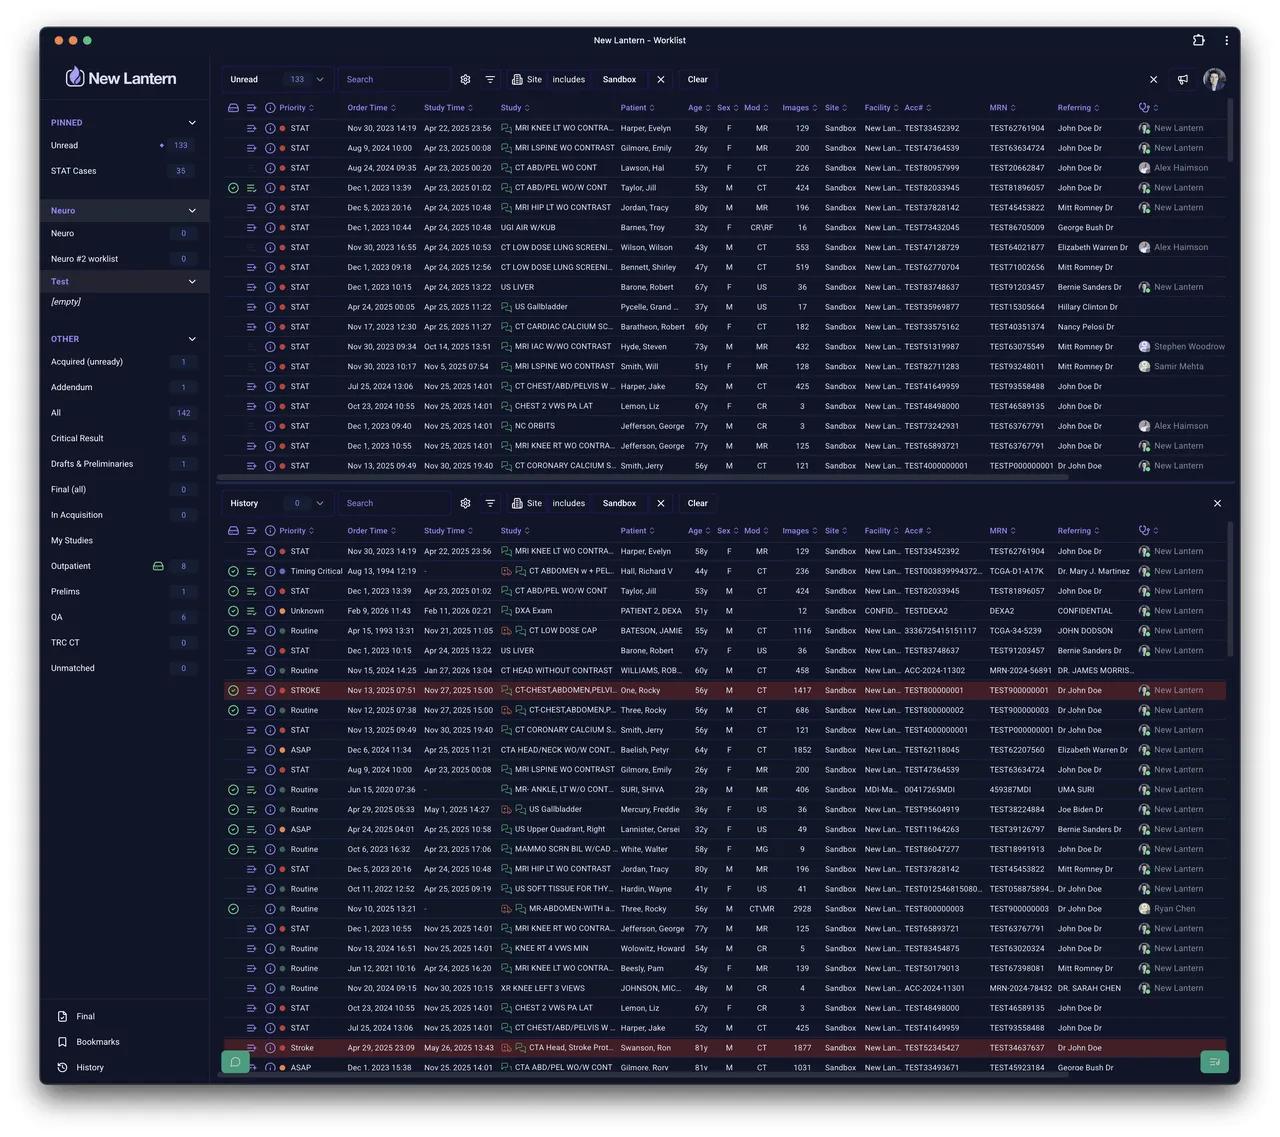Image resolution: width=1280 pixels, height=1137 pixels.
Task: Toggle the check circle on the BATESON, JAMIE row
Action: click(233, 631)
